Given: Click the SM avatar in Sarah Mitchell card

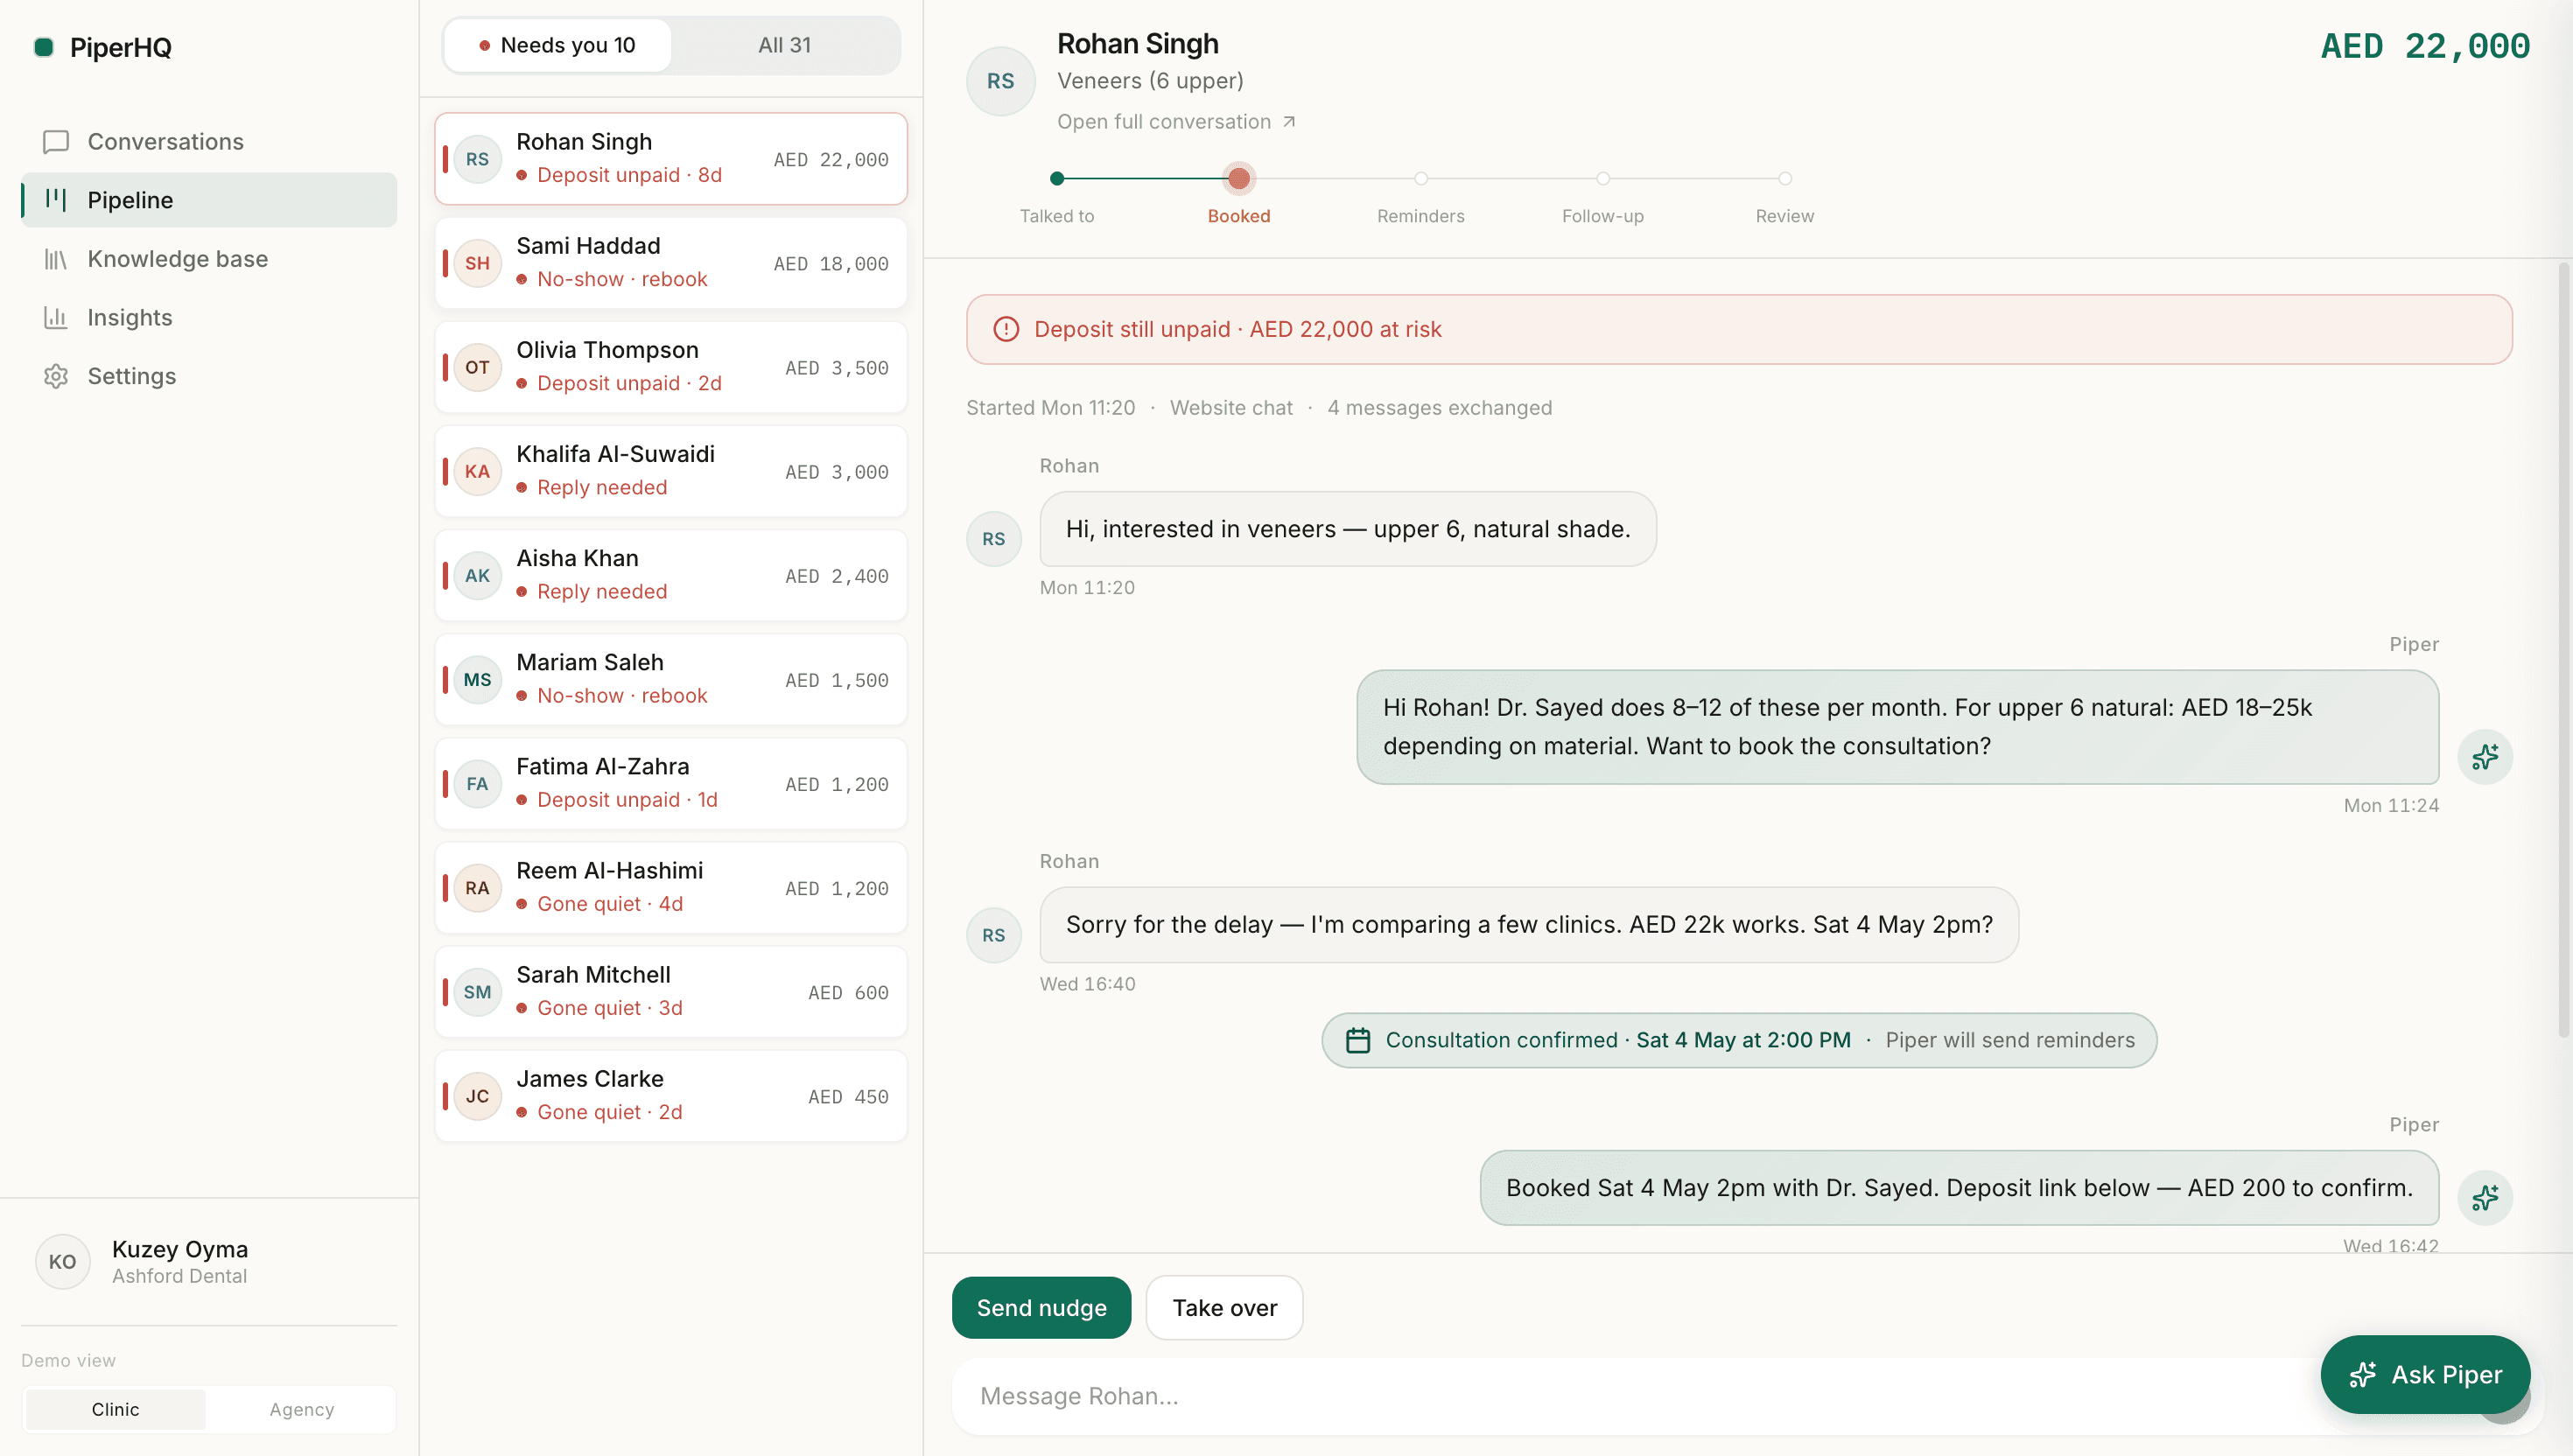Looking at the screenshot, I should 478,991.
